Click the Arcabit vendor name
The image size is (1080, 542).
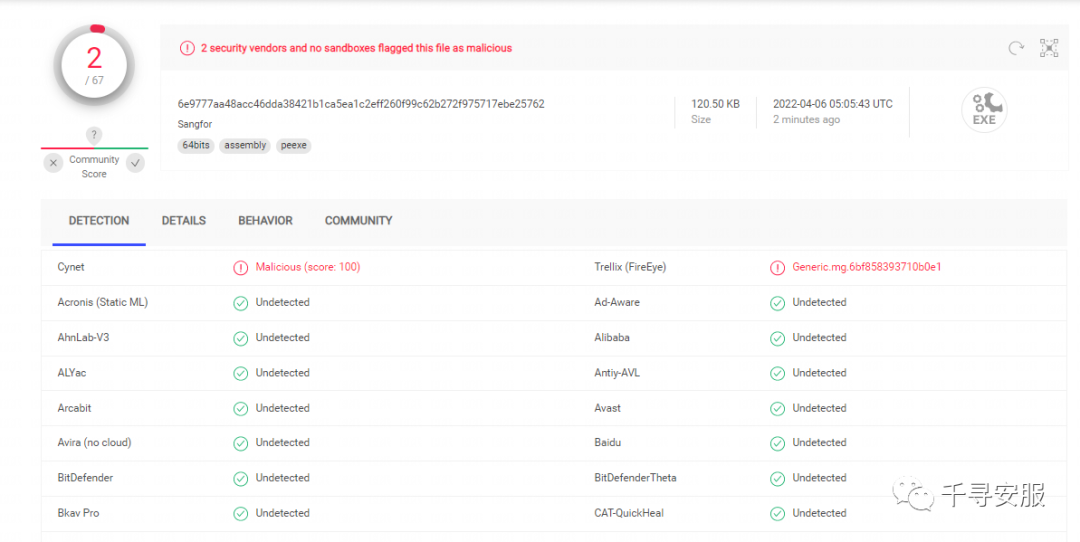pos(74,408)
